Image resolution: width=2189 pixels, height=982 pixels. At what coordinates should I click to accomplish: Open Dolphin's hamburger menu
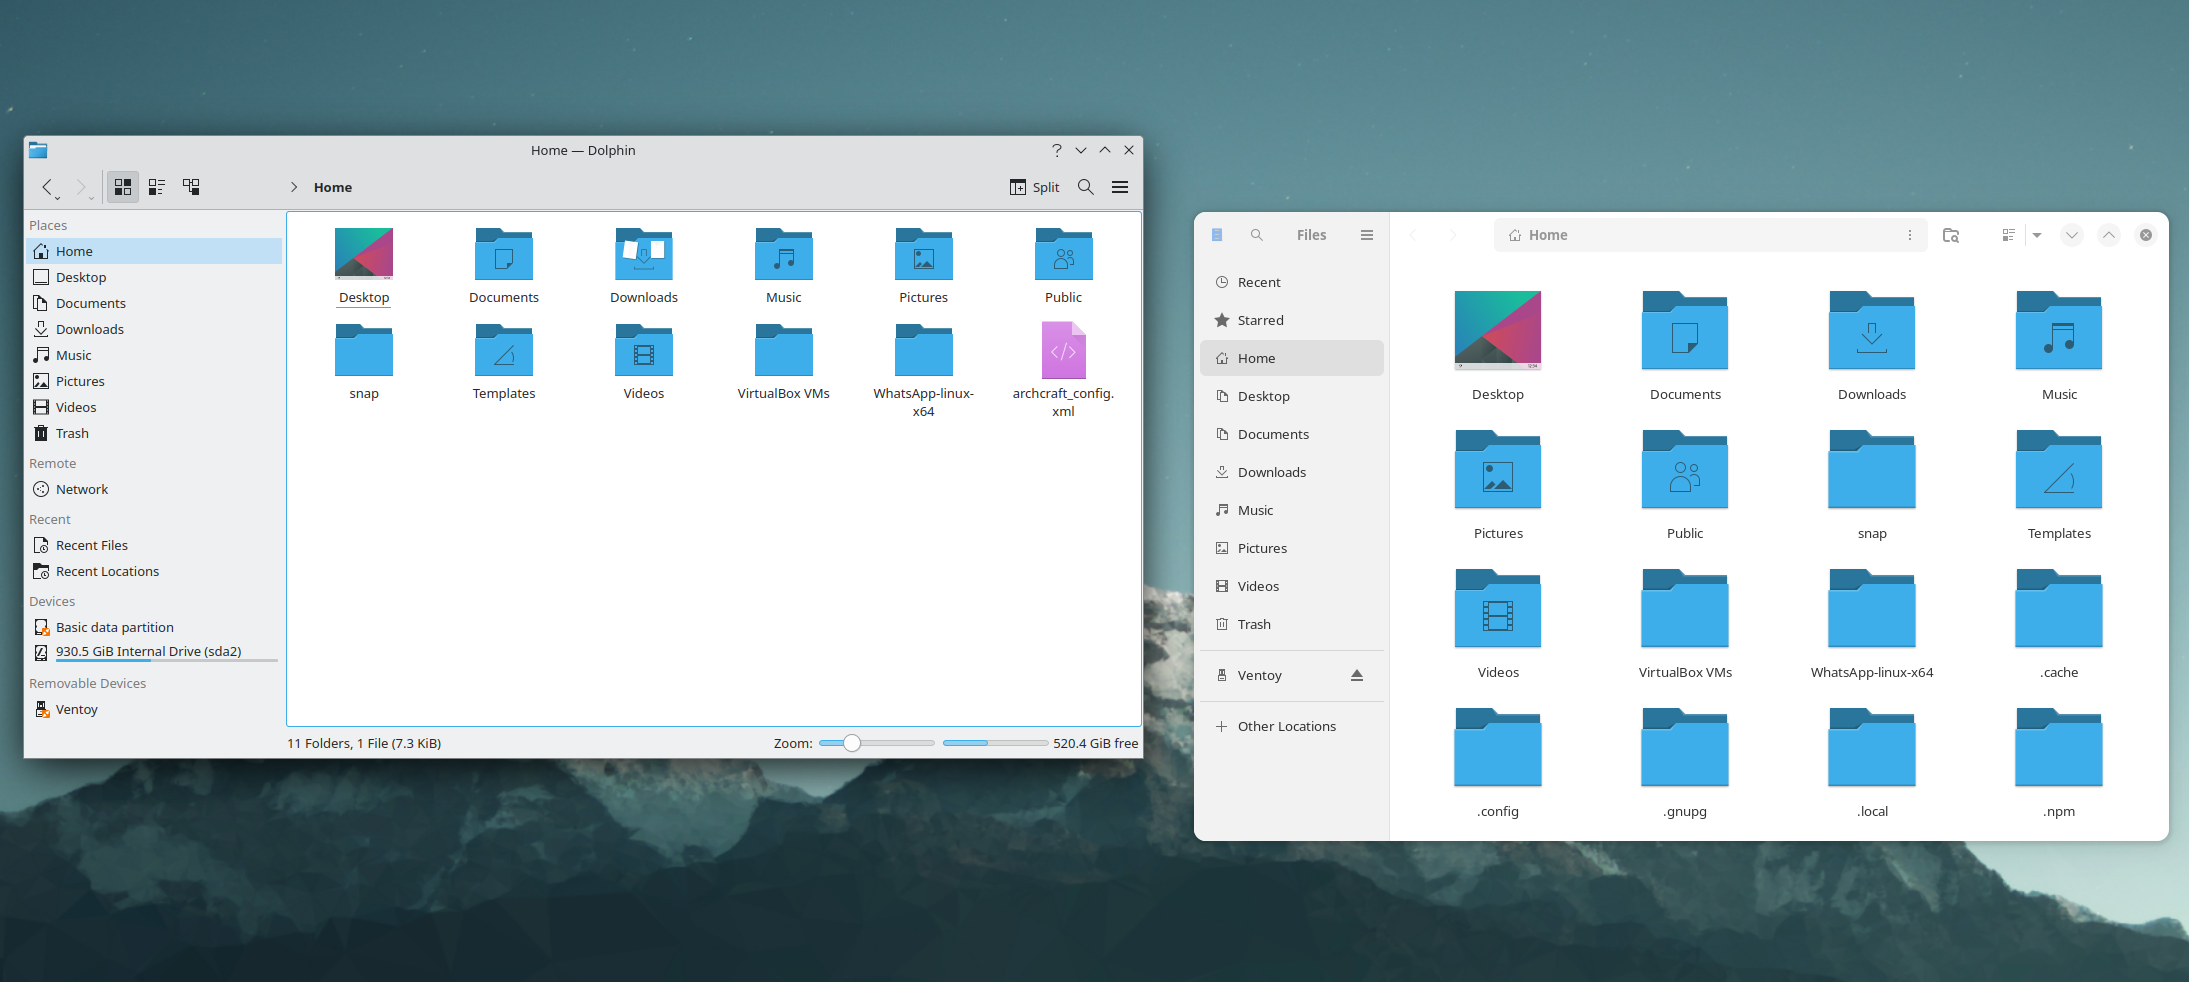1120,187
